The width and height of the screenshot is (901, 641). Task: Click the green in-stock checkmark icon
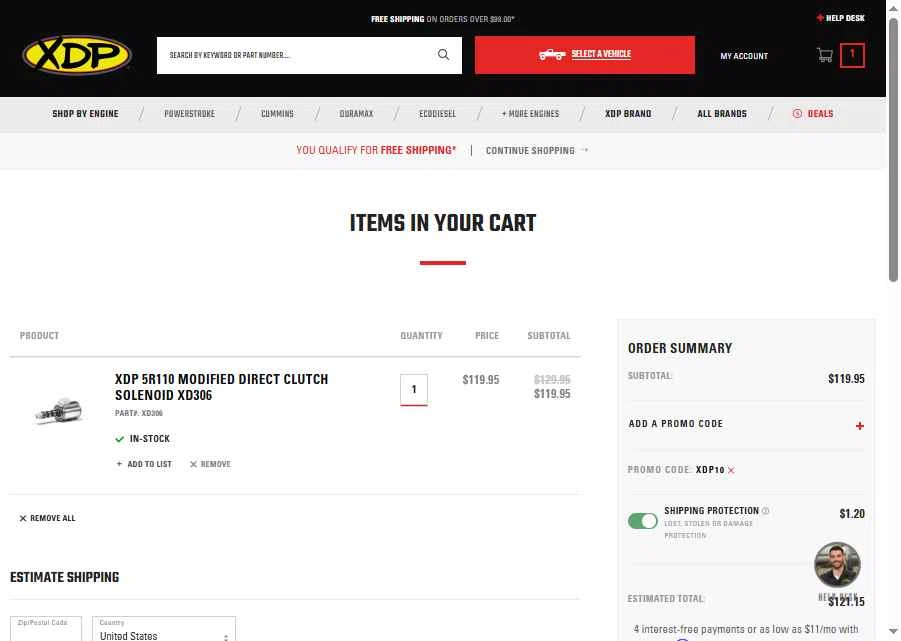pos(120,439)
